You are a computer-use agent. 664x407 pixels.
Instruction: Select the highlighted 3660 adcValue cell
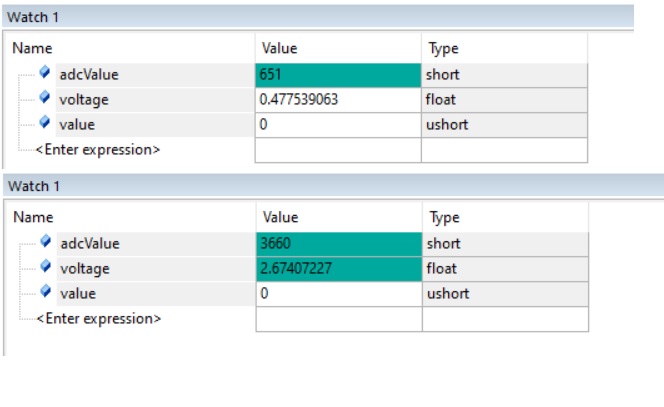pos(339,244)
